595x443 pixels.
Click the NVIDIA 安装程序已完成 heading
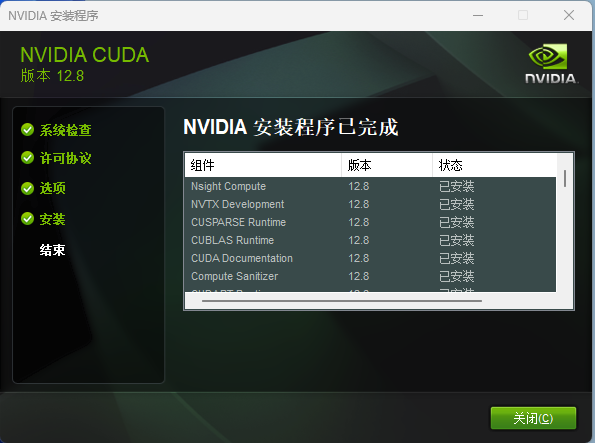(x=291, y=127)
